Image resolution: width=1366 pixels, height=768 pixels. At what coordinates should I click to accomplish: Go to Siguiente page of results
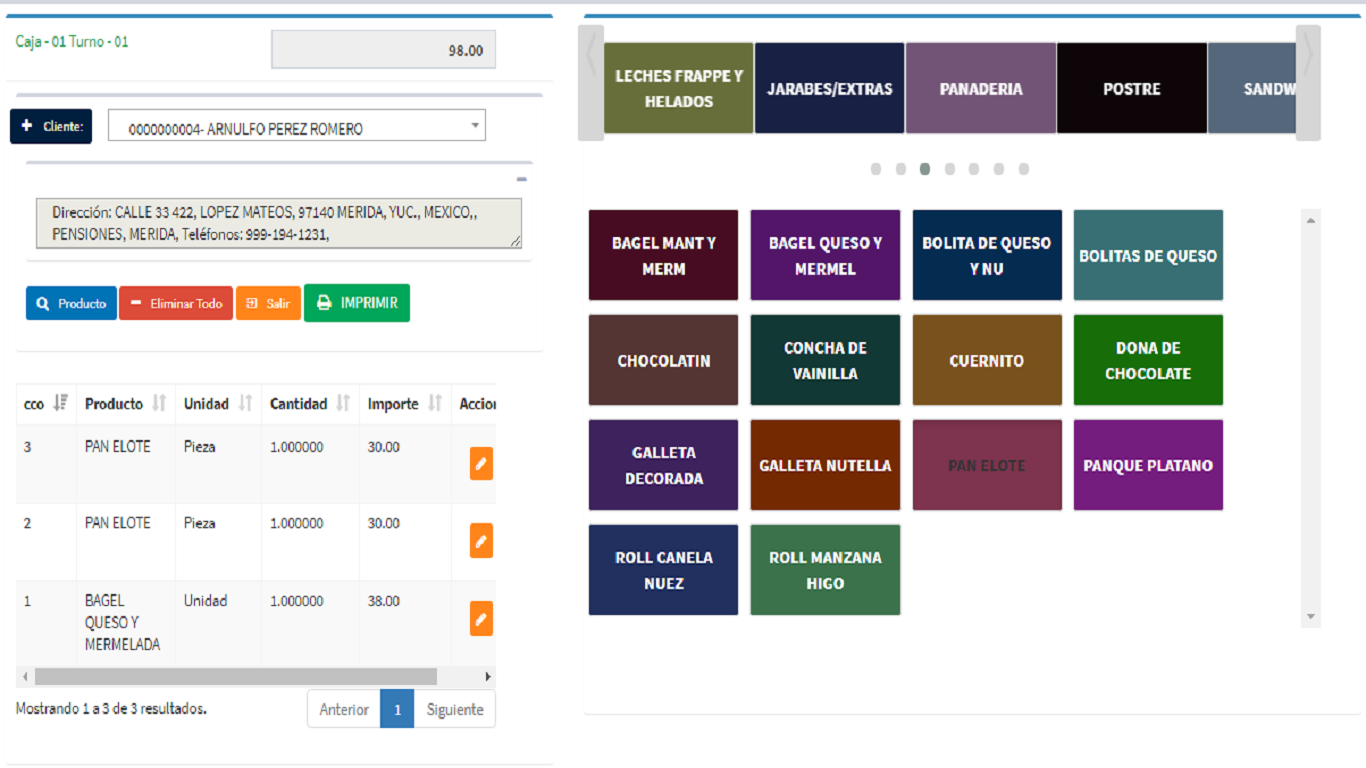click(454, 709)
